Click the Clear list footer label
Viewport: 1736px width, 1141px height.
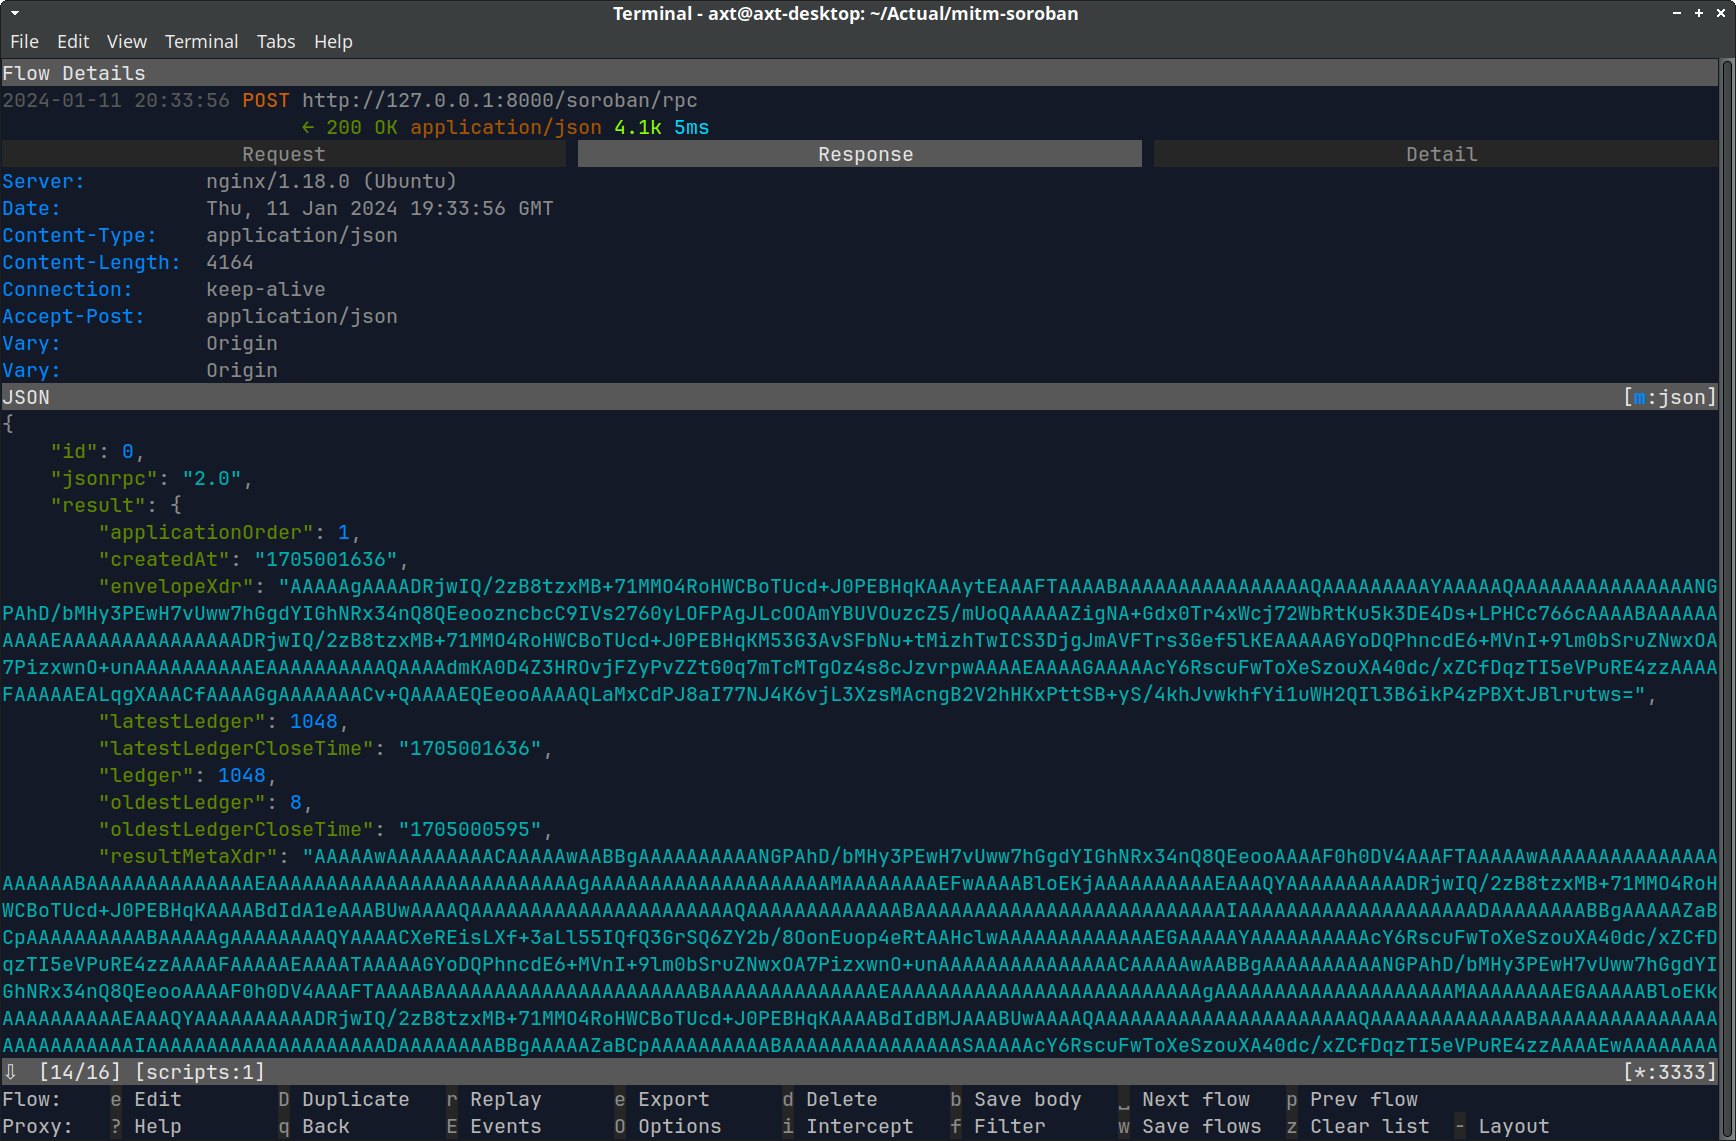click(x=1369, y=1126)
